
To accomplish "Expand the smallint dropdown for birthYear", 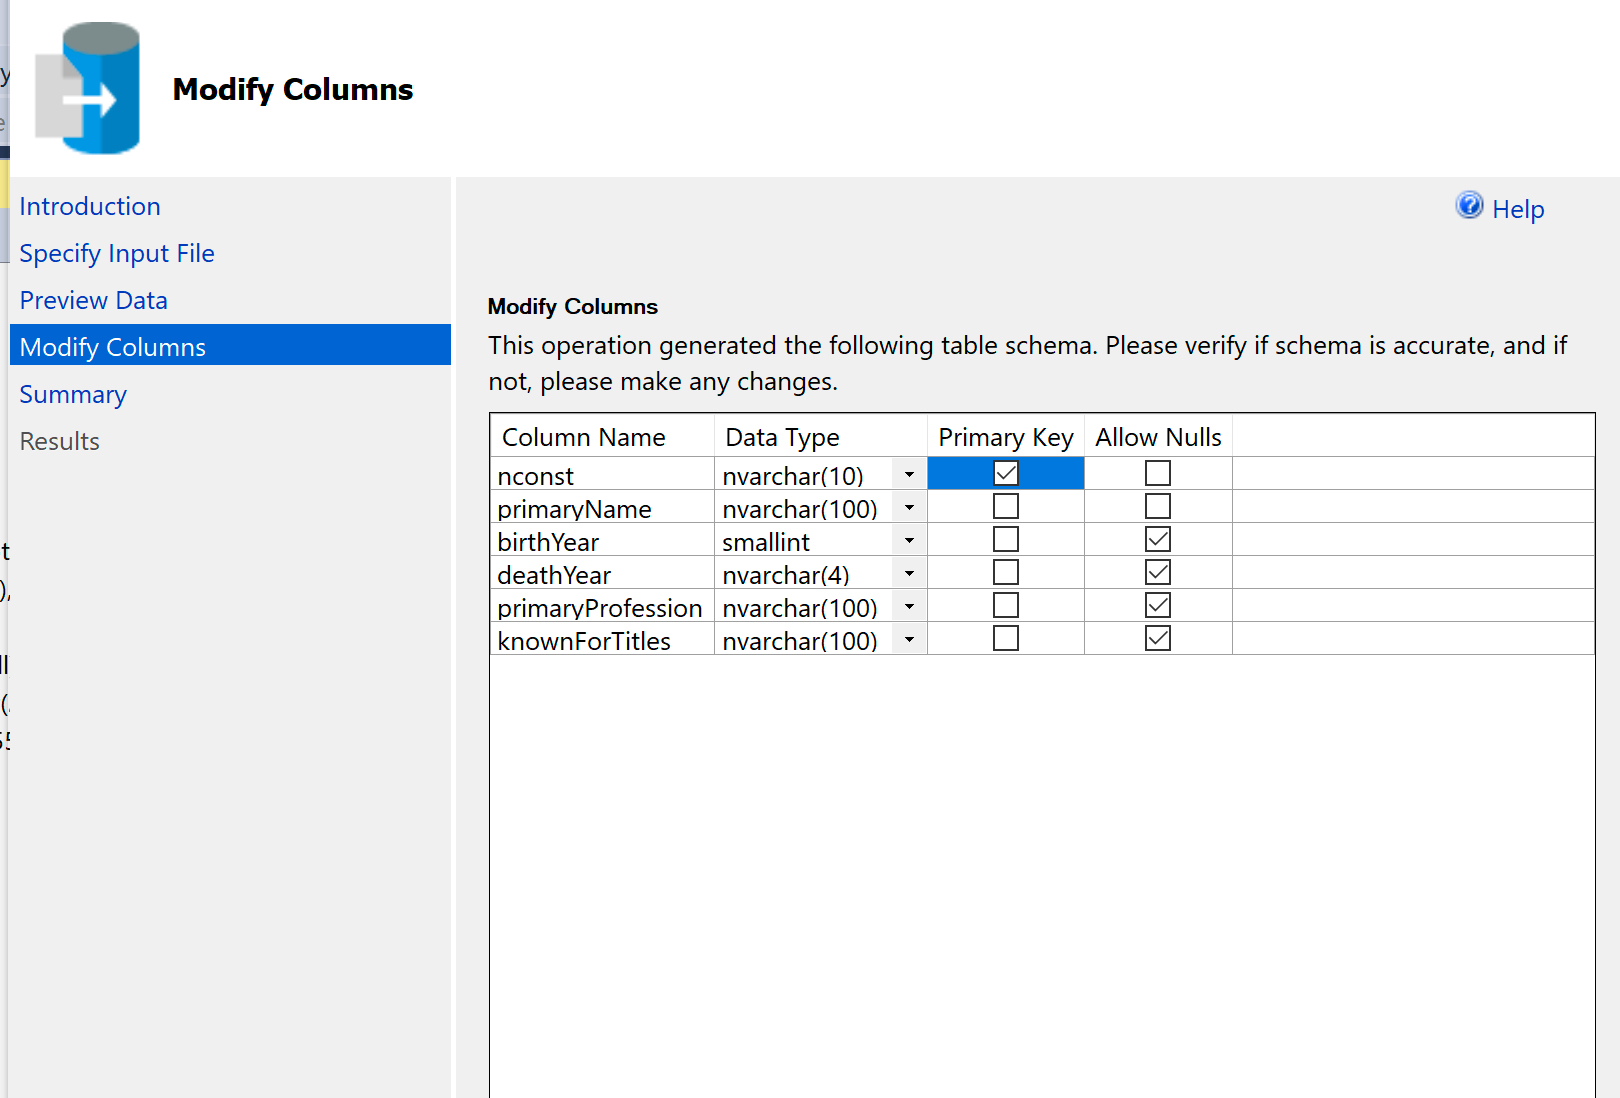I will (x=909, y=539).
